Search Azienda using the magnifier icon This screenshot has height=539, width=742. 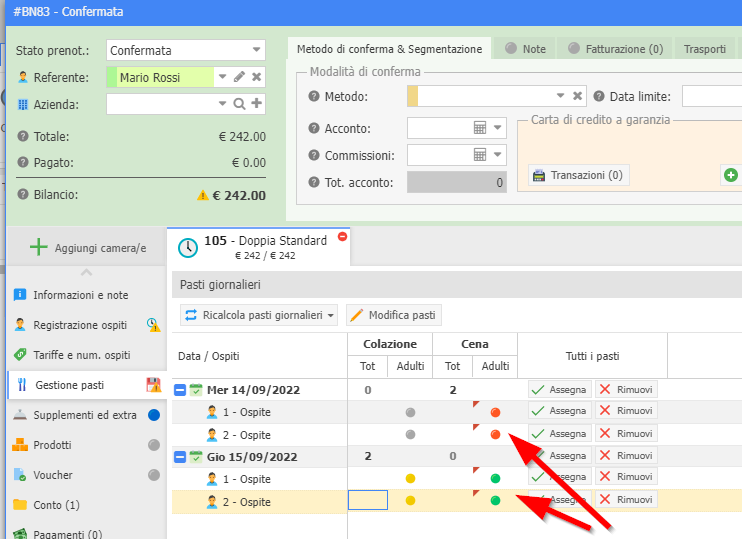coord(239,104)
